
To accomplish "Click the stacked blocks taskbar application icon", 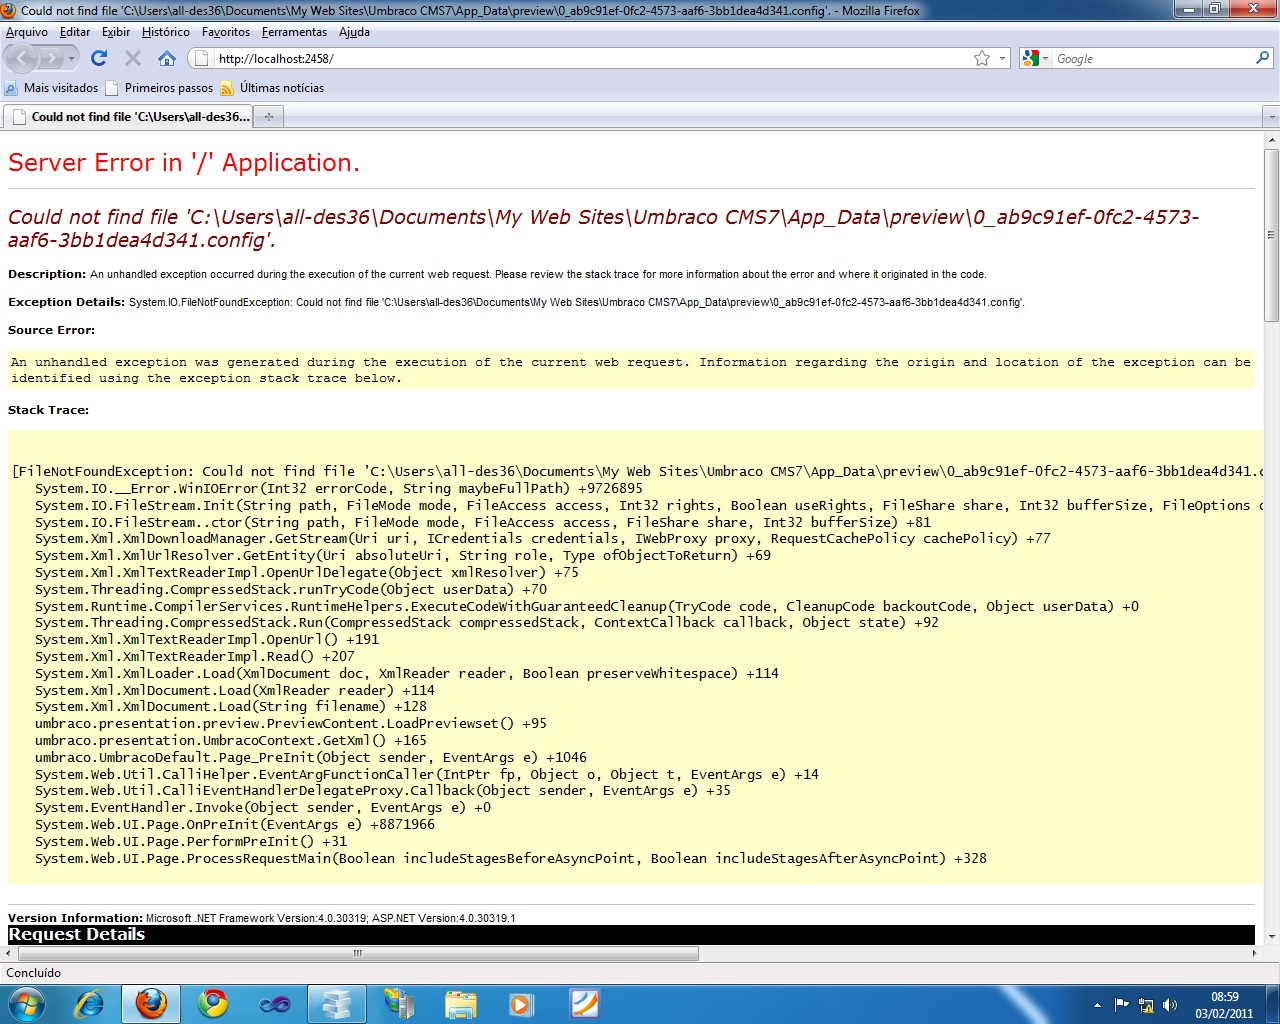I will click(336, 1003).
